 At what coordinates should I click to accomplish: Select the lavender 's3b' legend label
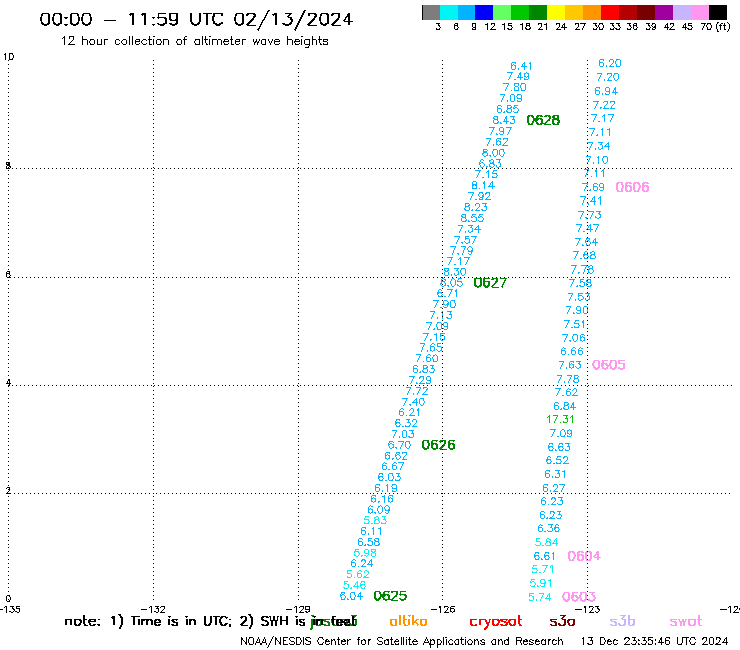[x=622, y=621]
